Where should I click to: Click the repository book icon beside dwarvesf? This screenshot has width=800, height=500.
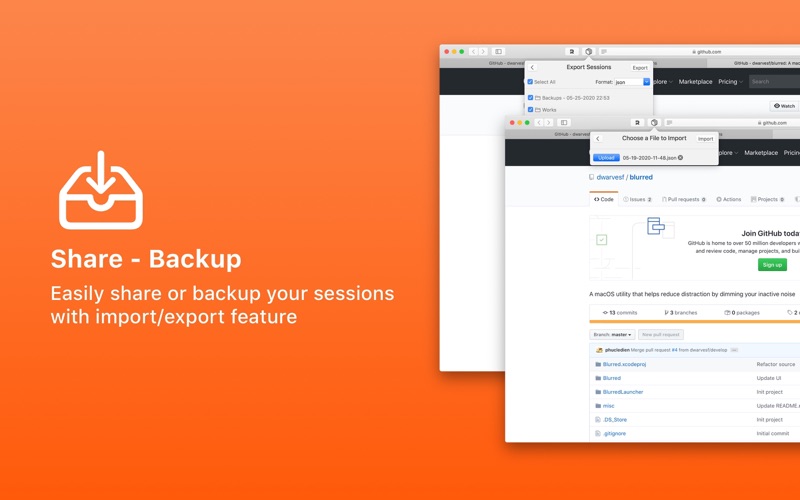coord(591,177)
